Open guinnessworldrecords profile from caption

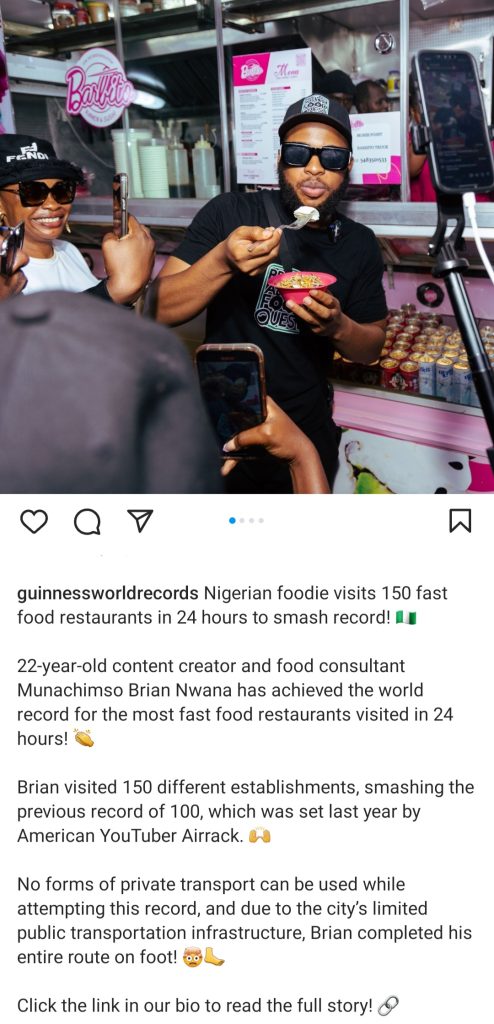click(x=108, y=593)
